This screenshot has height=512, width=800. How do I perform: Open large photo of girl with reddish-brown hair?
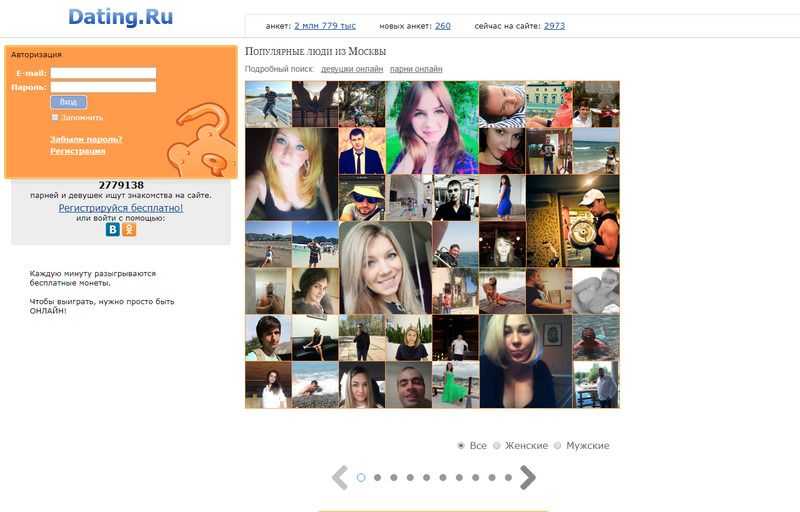[432, 127]
